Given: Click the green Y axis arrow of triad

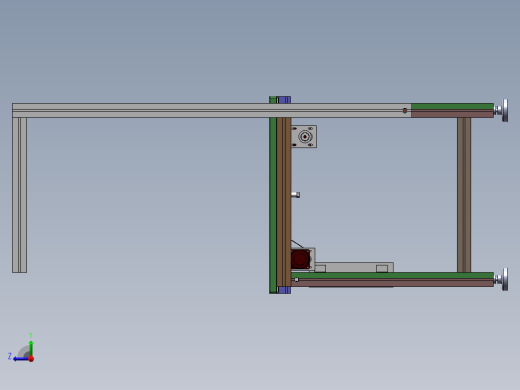Looking at the screenshot, I should click(31, 348).
